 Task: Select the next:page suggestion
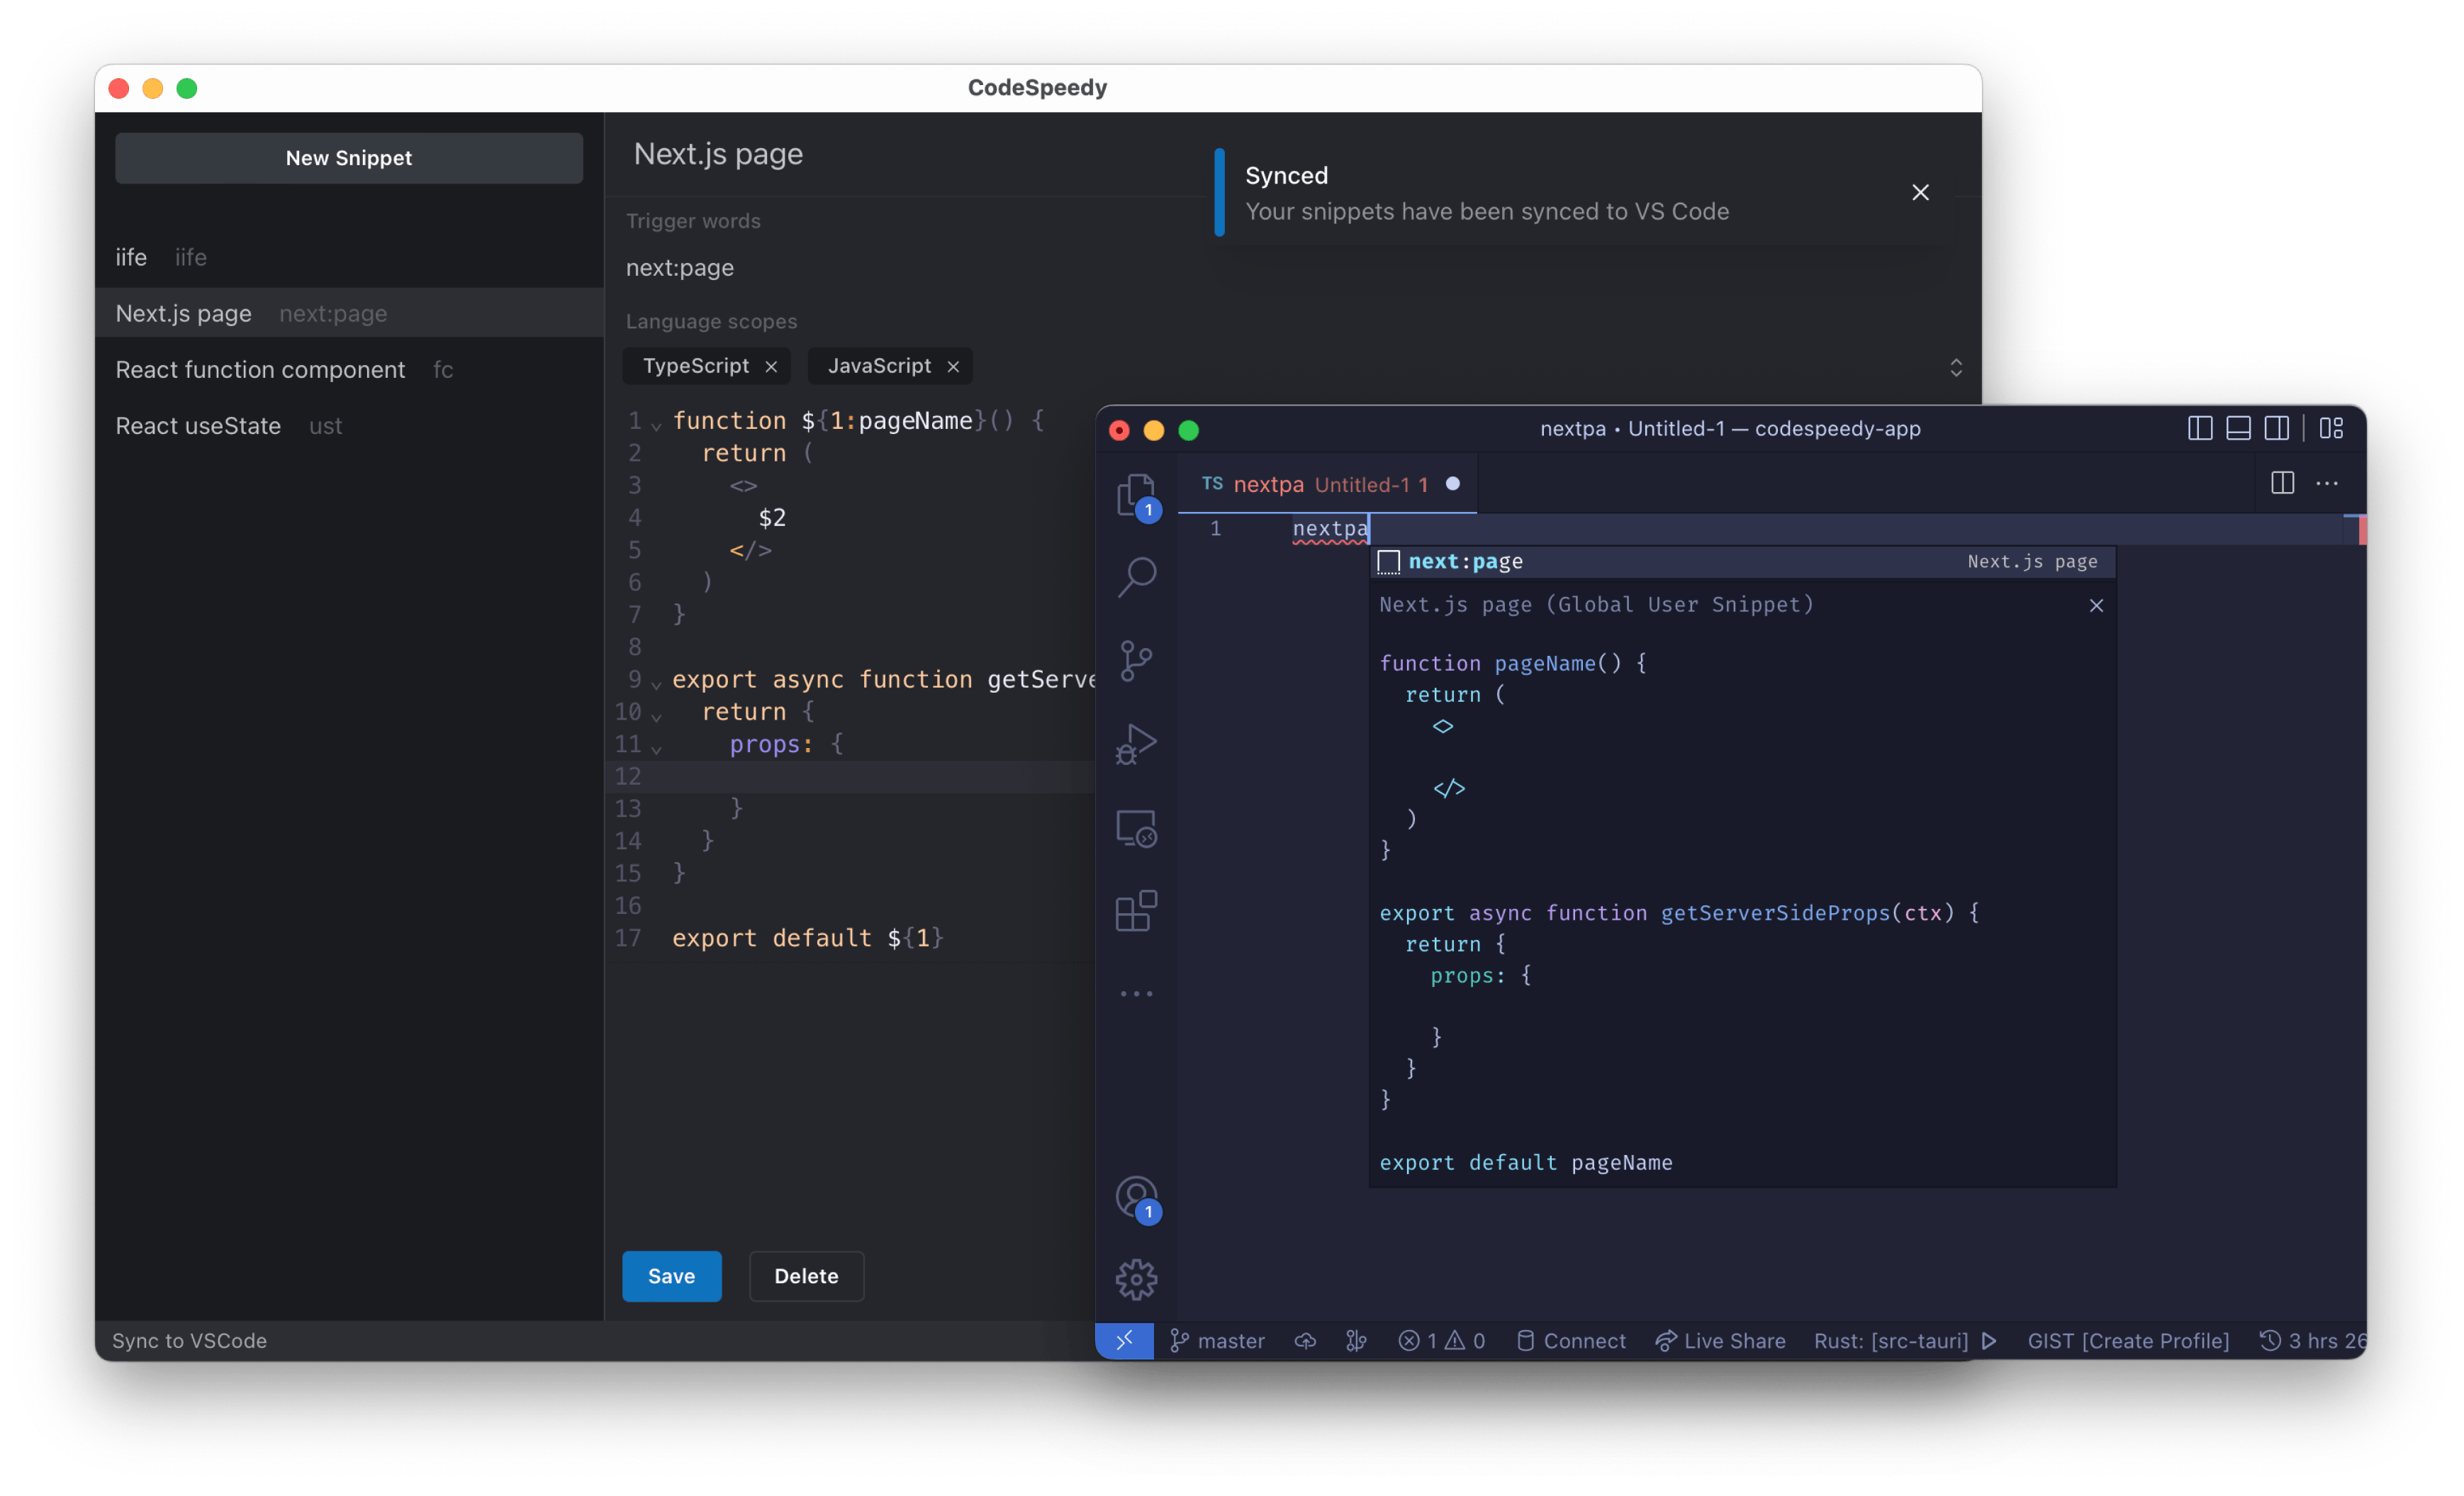coord(1742,562)
